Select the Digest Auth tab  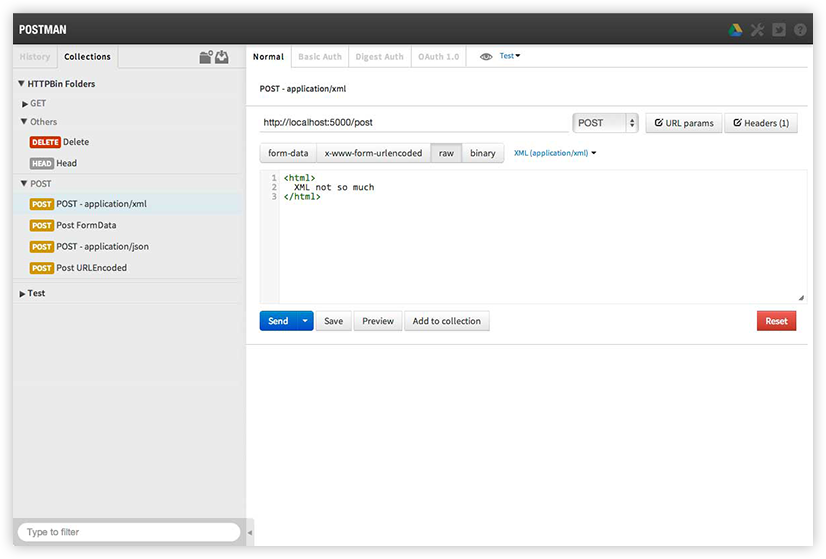(379, 56)
